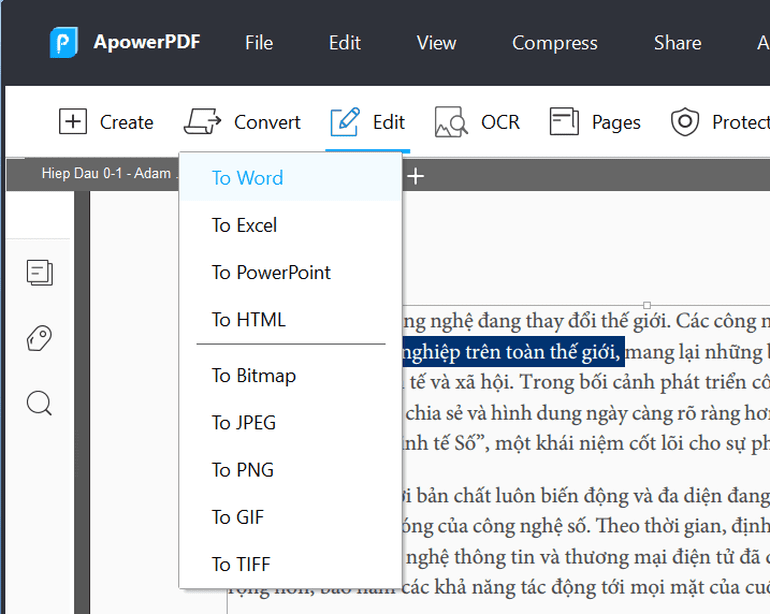The width and height of the screenshot is (770, 614).
Task: Choose To HTML conversion option
Action: [291, 319]
